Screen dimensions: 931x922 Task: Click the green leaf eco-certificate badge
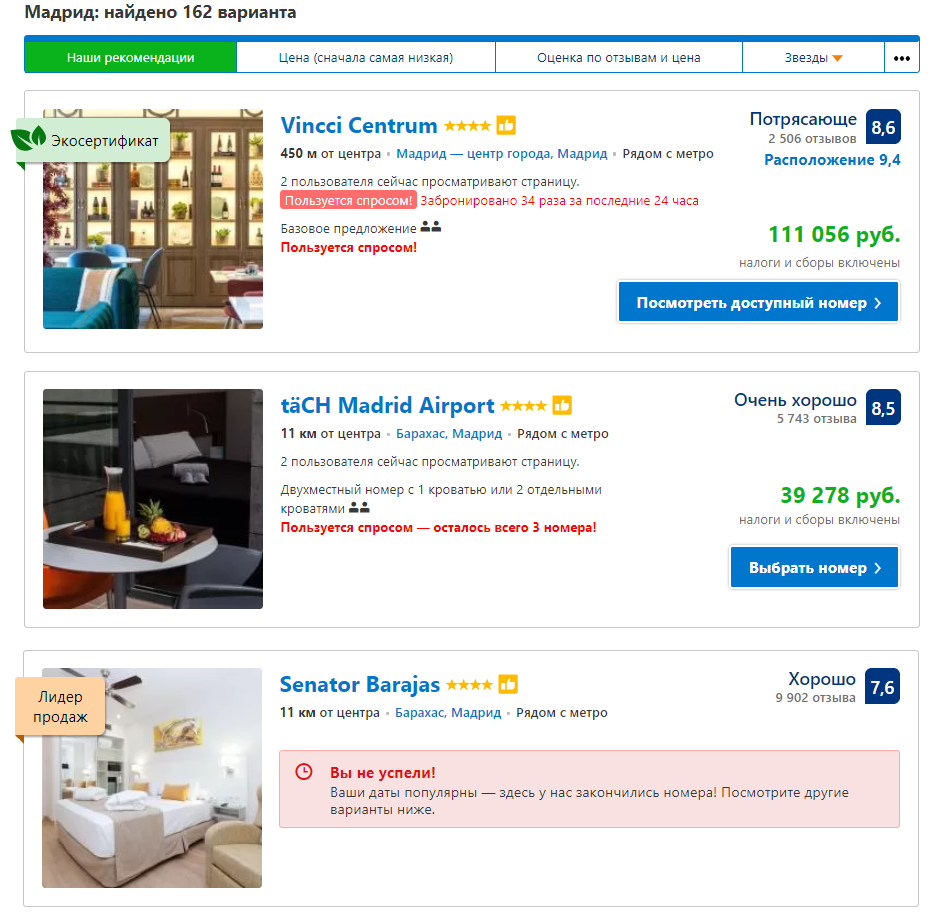(x=28, y=140)
